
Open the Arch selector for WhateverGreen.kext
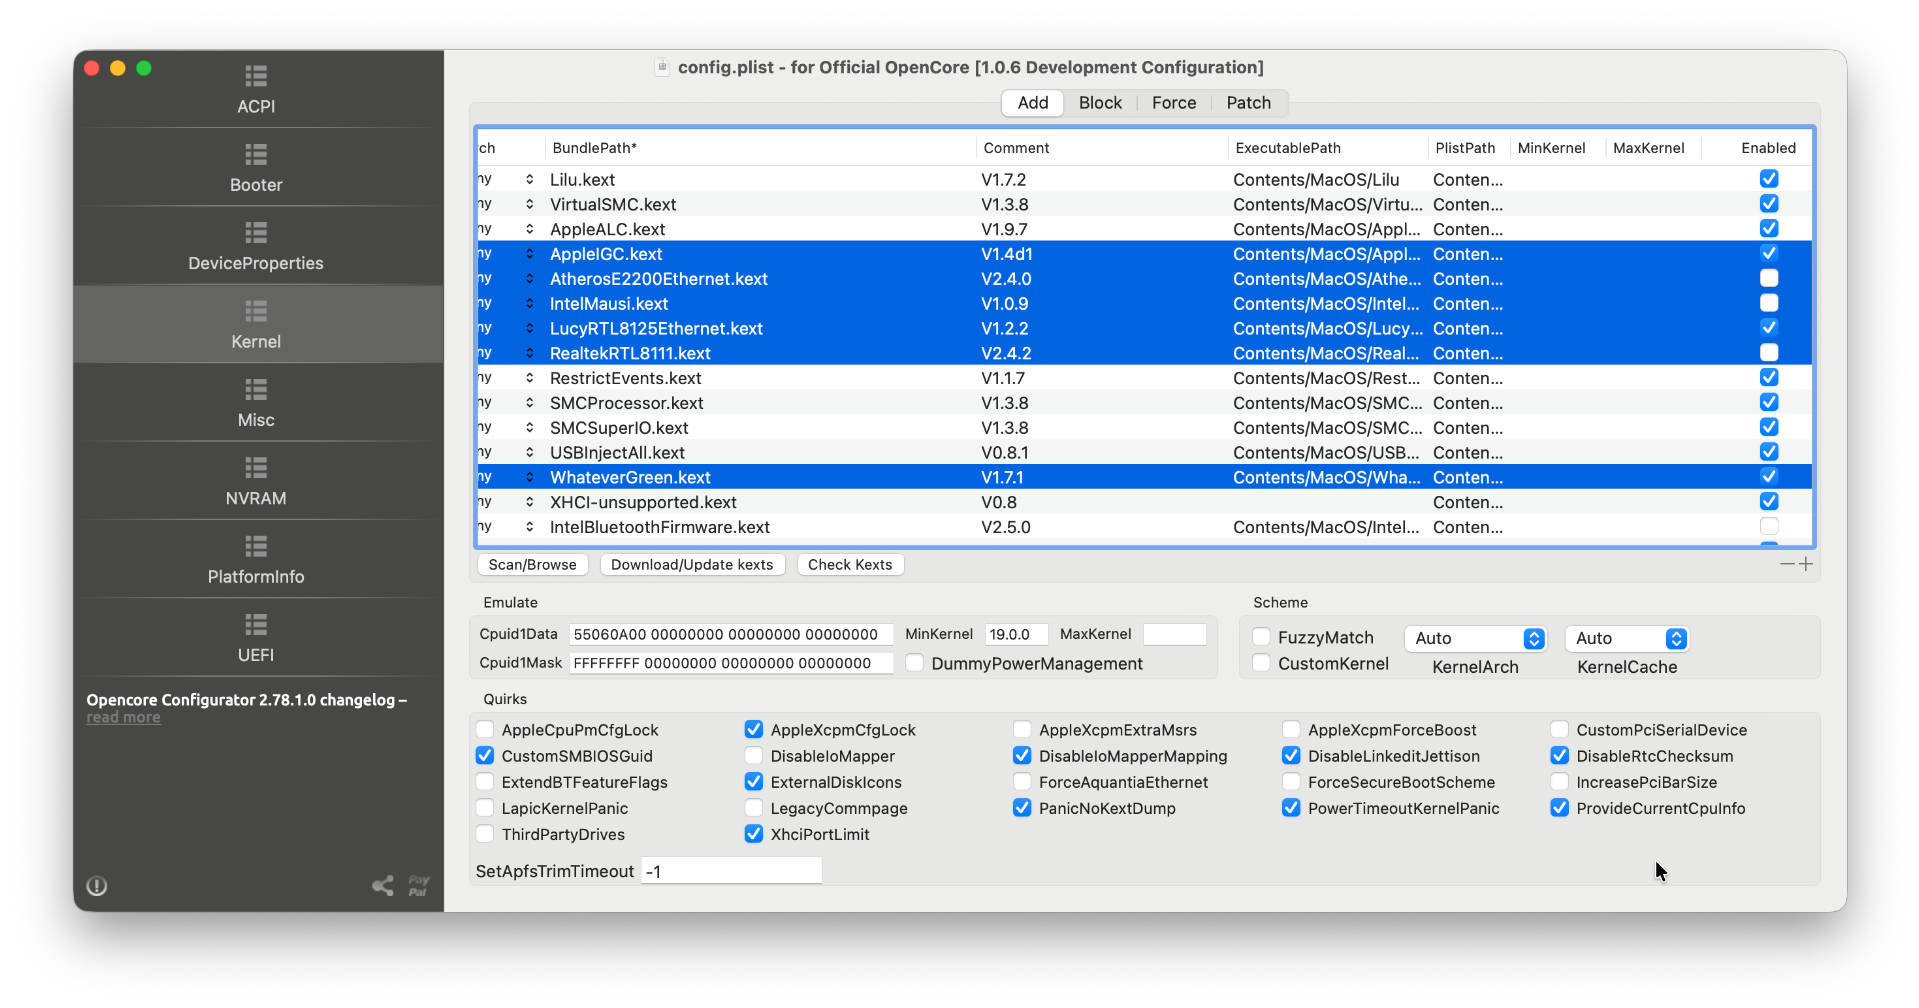[x=529, y=477]
